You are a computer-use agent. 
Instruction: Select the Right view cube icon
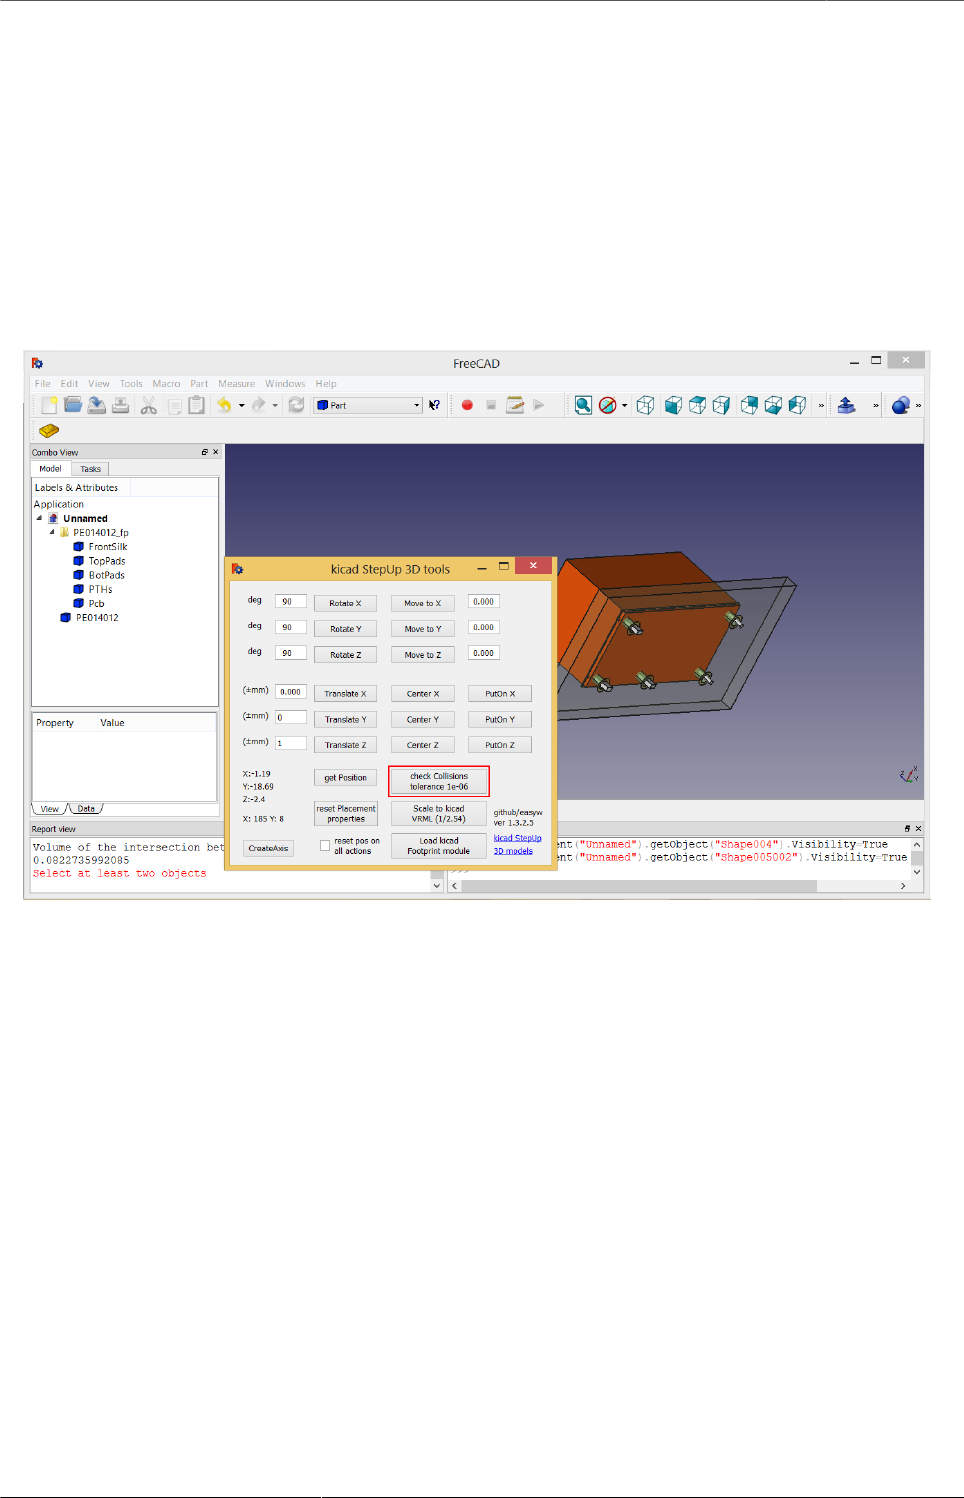pos(722,405)
